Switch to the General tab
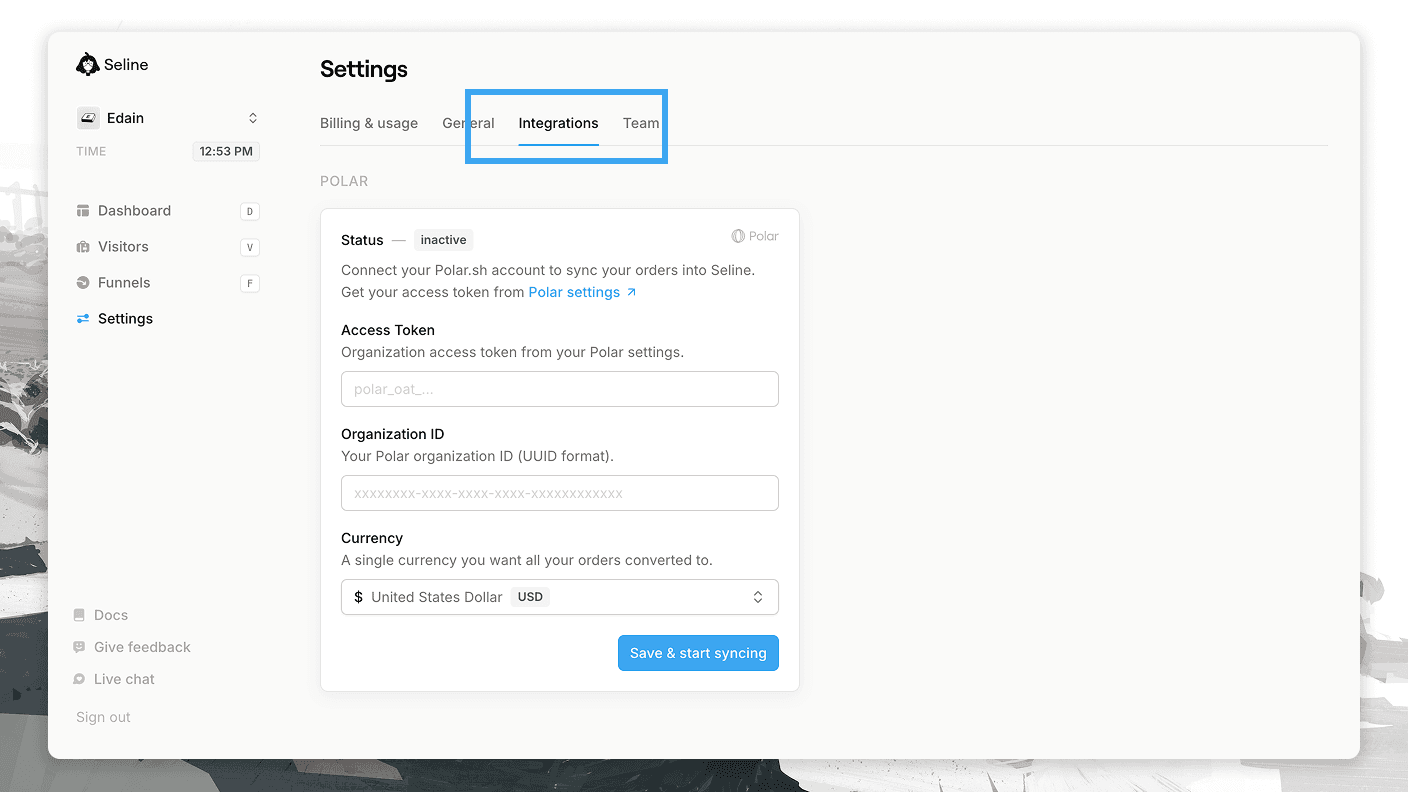Viewport: 1408px width, 792px height. coord(468,123)
